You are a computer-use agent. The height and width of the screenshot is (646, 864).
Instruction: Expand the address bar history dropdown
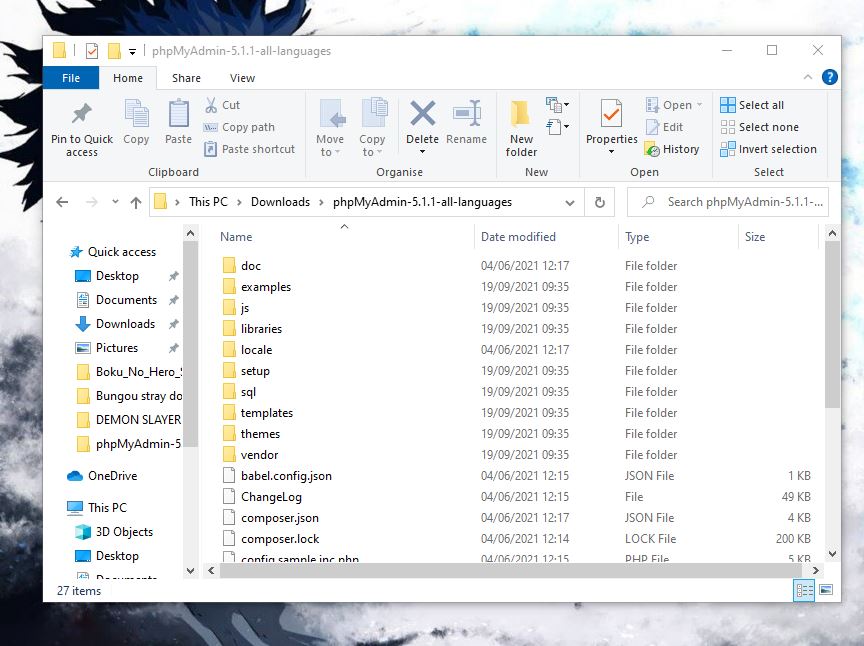click(570, 202)
